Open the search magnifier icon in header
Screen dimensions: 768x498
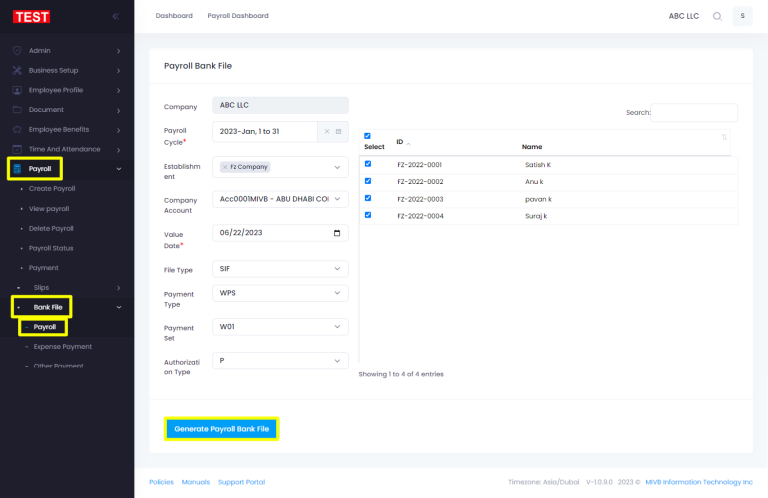coord(717,16)
